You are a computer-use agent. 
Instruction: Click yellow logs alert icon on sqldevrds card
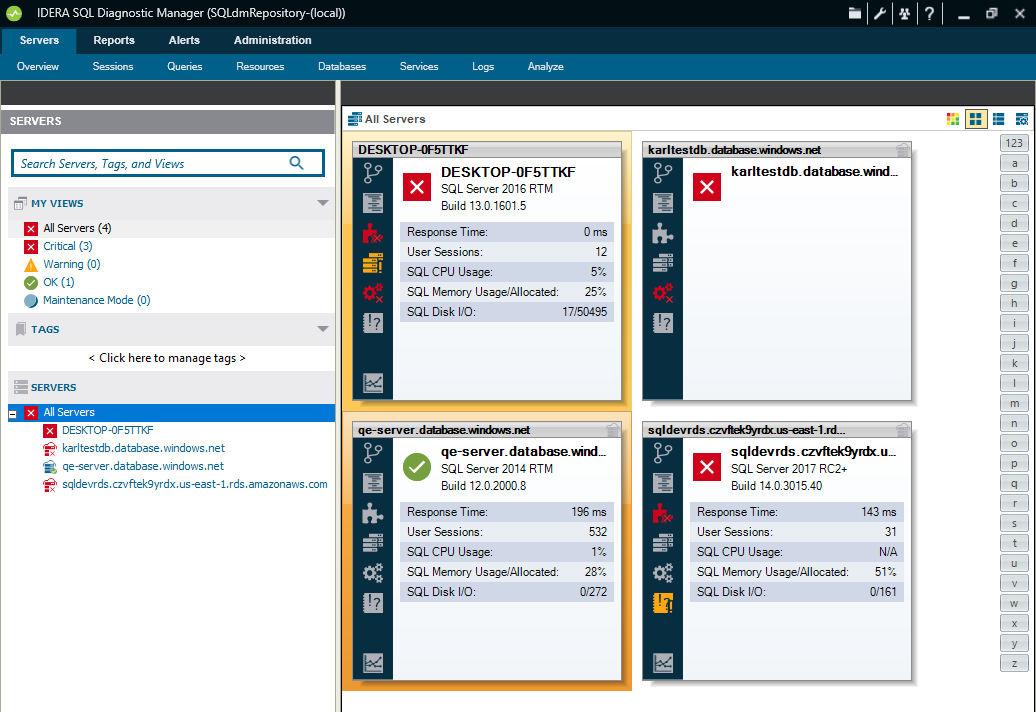663,603
